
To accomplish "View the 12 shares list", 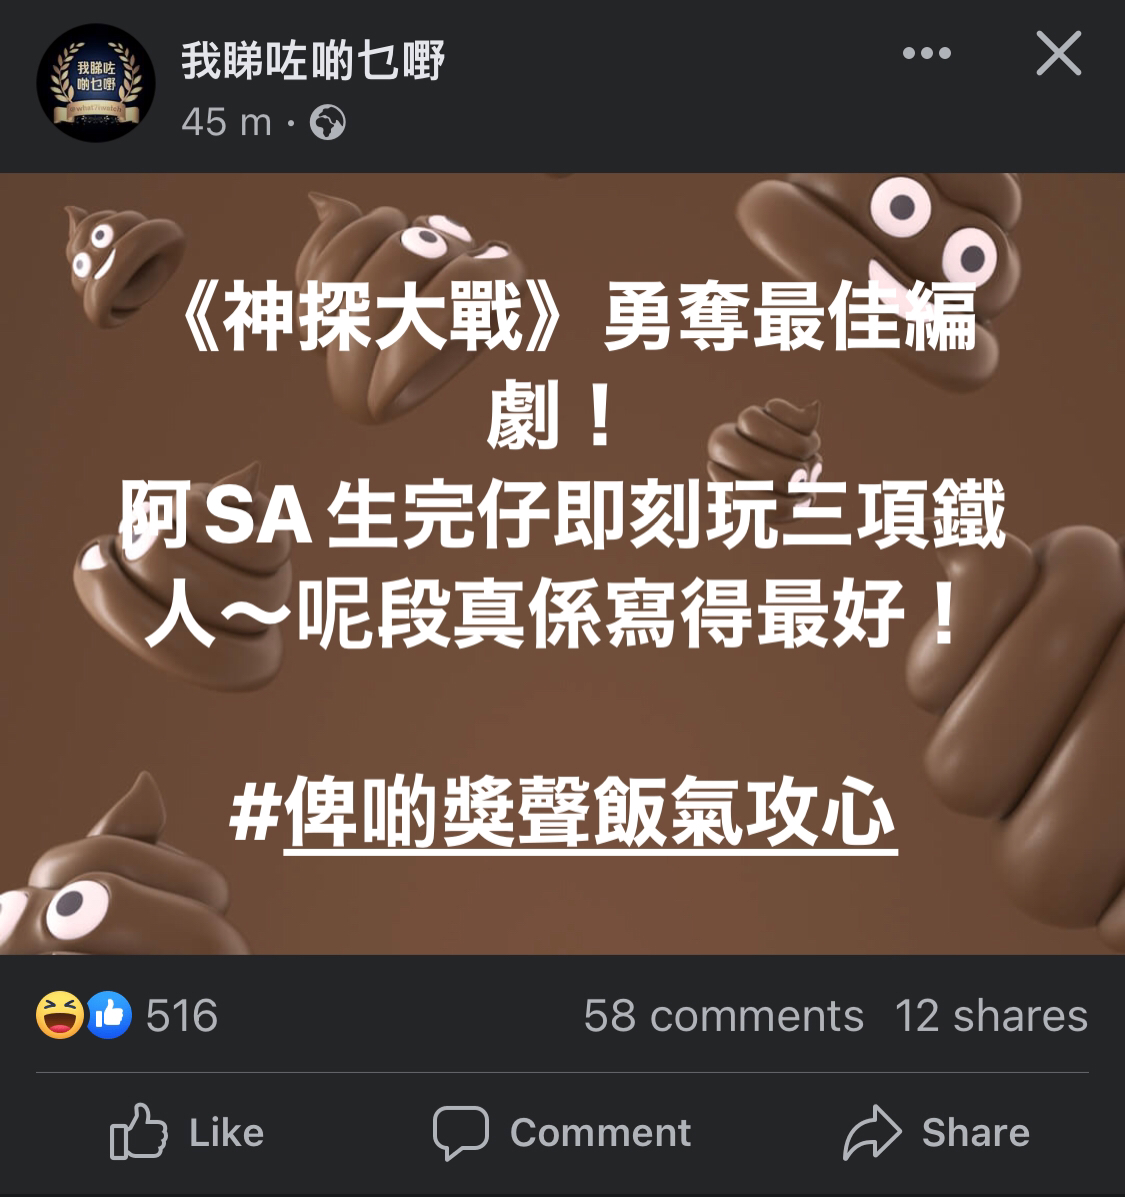I will (x=991, y=1016).
